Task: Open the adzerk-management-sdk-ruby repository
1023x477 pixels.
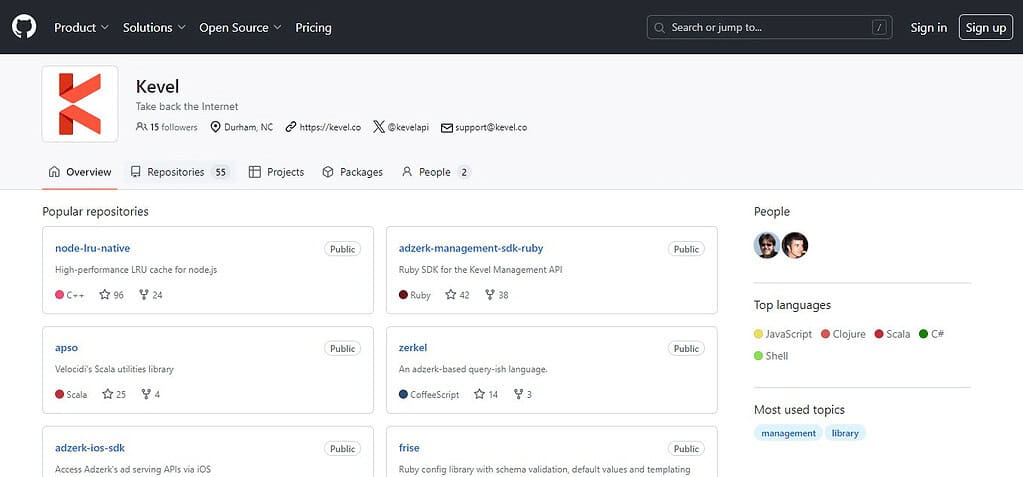Action: [471, 249]
